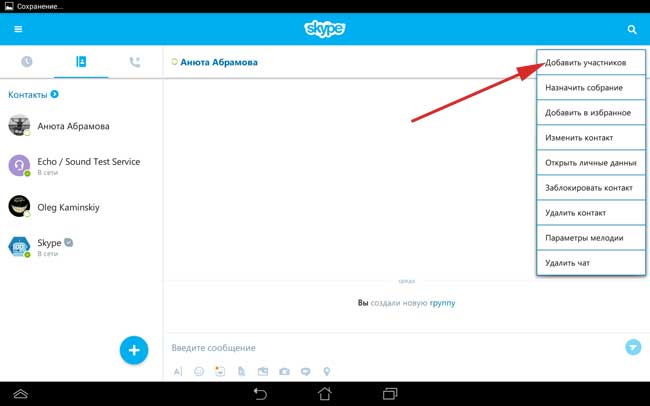Viewport: 650px width, 406px height.
Task: Open the группу link in chat
Action: pyautogui.click(x=442, y=302)
